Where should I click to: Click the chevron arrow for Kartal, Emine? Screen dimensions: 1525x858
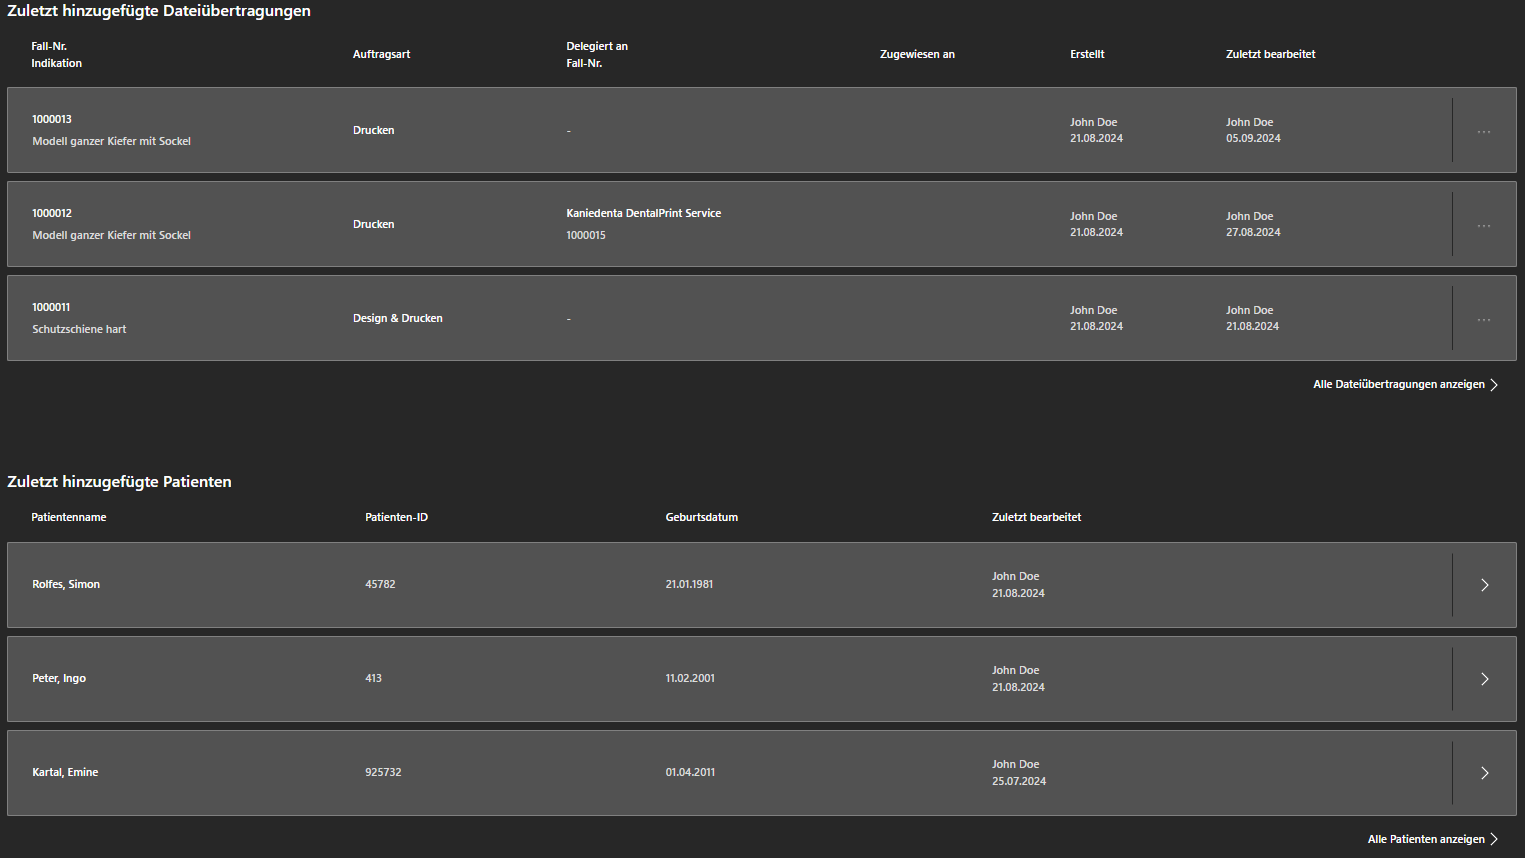pyautogui.click(x=1485, y=773)
